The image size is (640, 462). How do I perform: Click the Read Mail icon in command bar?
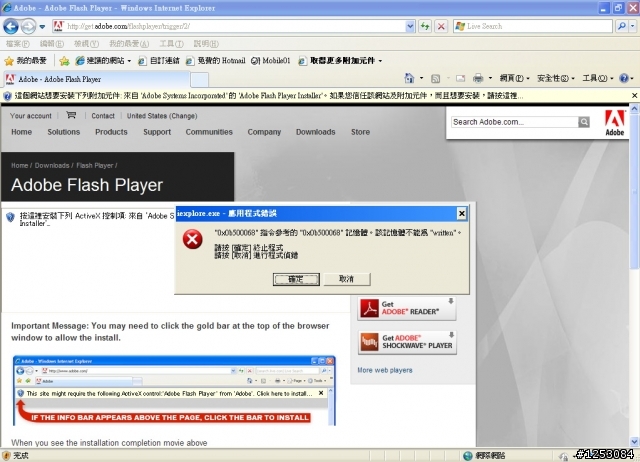tap(460, 78)
